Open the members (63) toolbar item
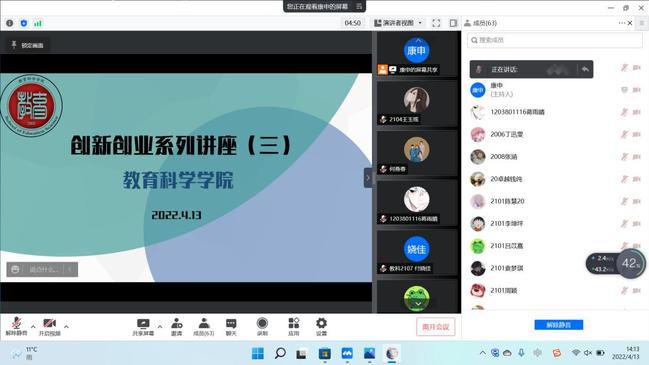The height and width of the screenshot is (365, 649). (x=204, y=326)
